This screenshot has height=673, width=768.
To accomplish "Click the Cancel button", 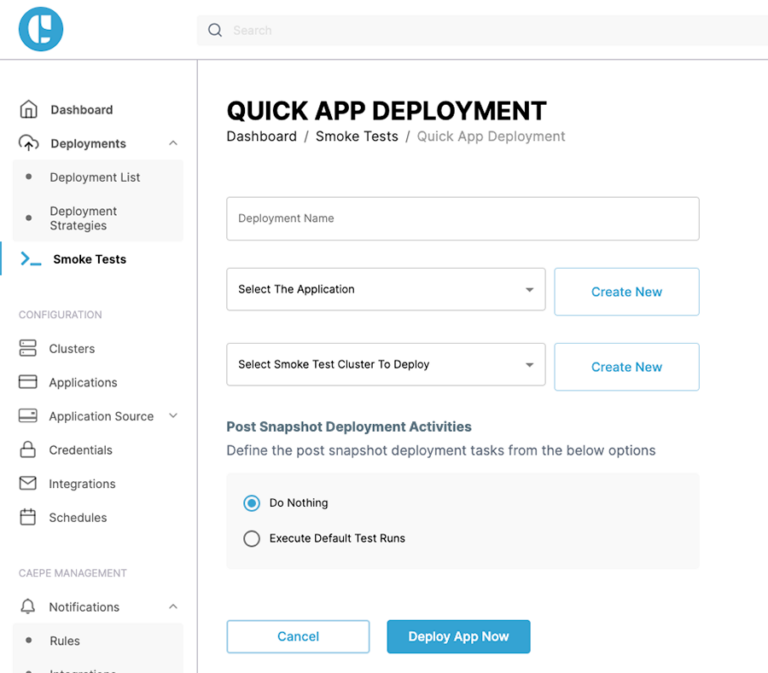I will click(298, 637).
